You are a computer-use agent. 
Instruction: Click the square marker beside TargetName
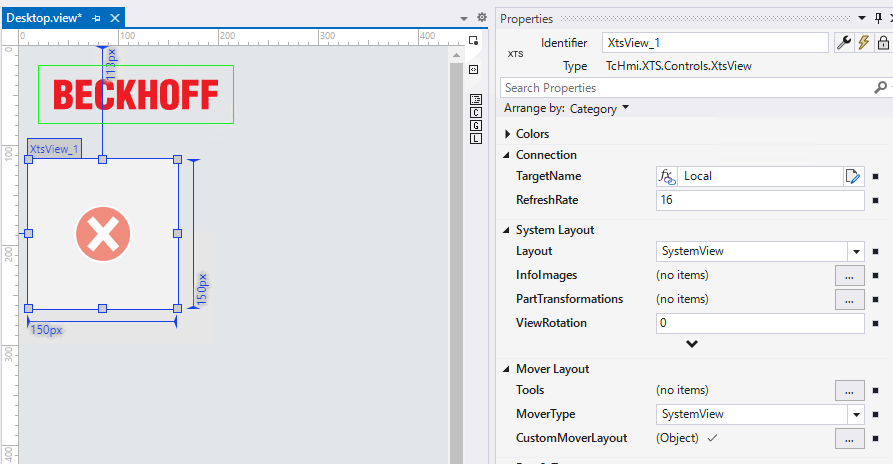point(876,176)
